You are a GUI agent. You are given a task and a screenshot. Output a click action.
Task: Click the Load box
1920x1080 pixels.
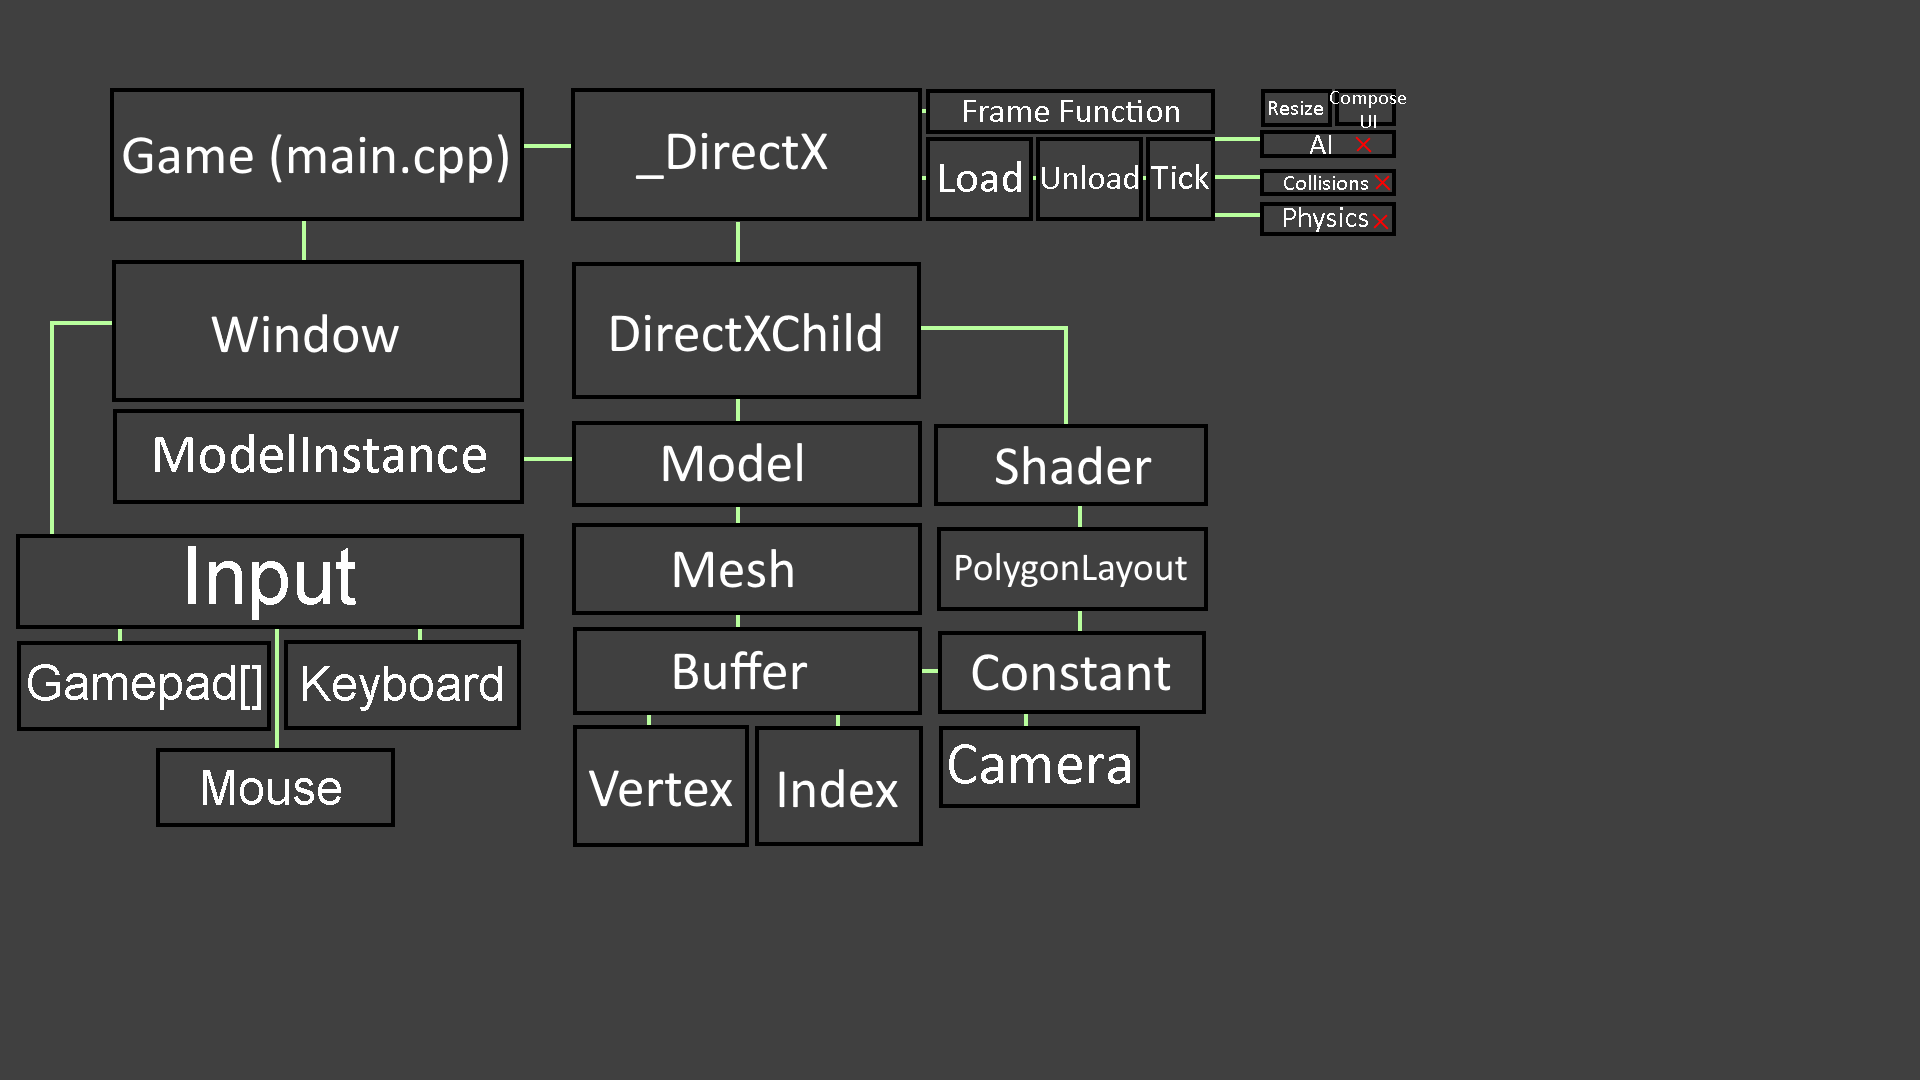pos(979,179)
